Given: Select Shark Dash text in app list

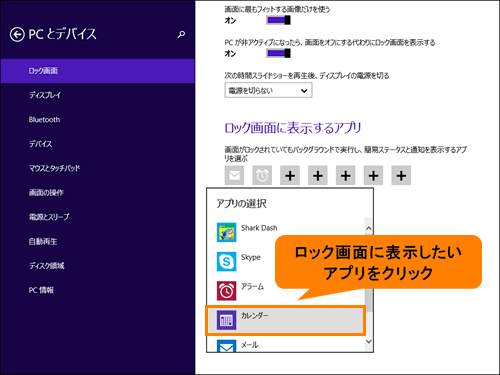Looking at the screenshot, I should [259, 228].
